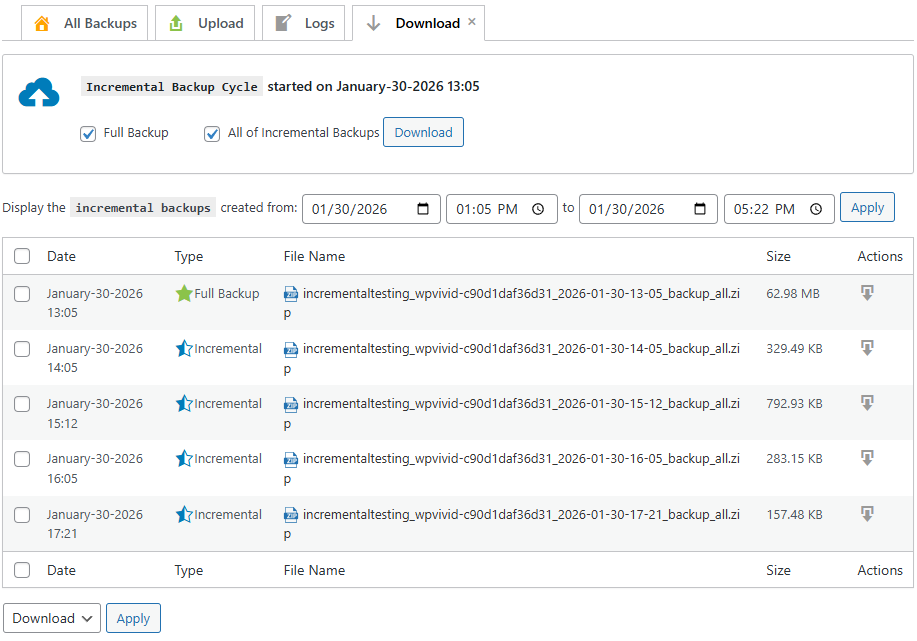Select all backups using the header checkbox

click(x=22, y=256)
